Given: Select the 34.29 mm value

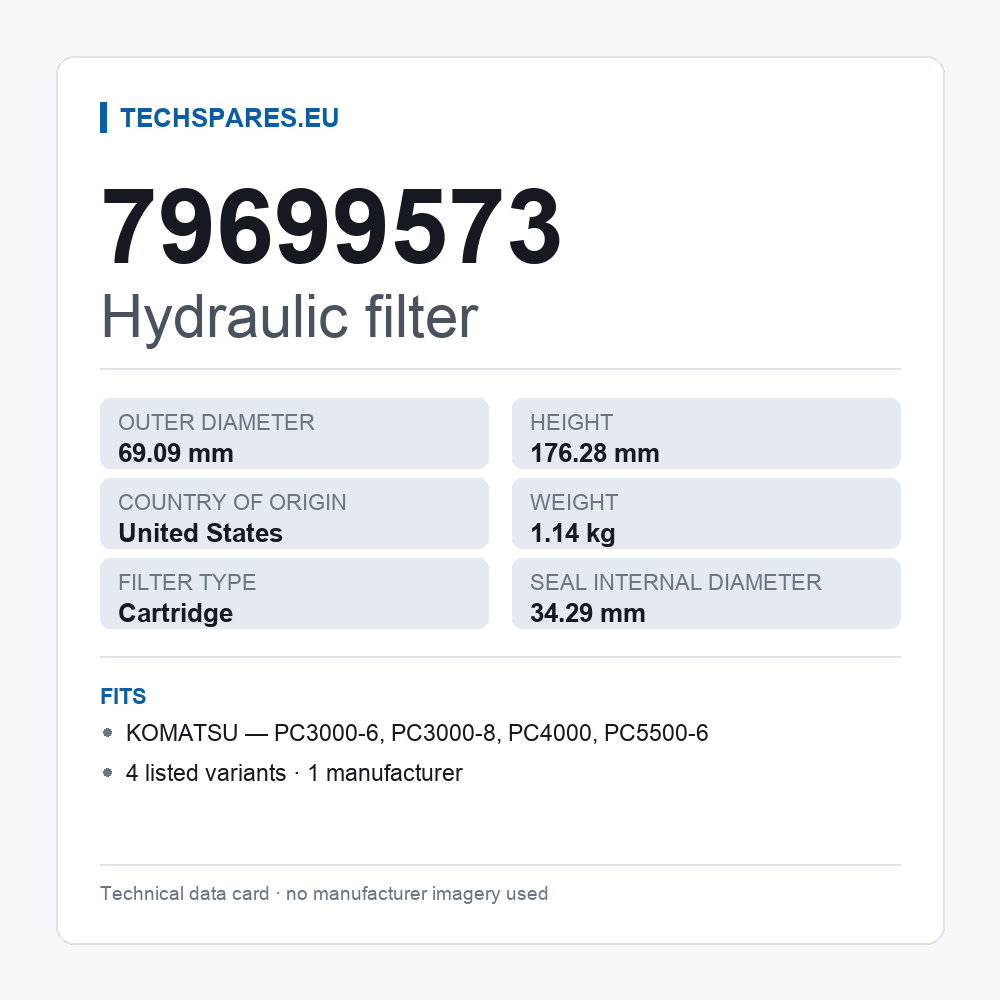Looking at the screenshot, I should point(588,614).
